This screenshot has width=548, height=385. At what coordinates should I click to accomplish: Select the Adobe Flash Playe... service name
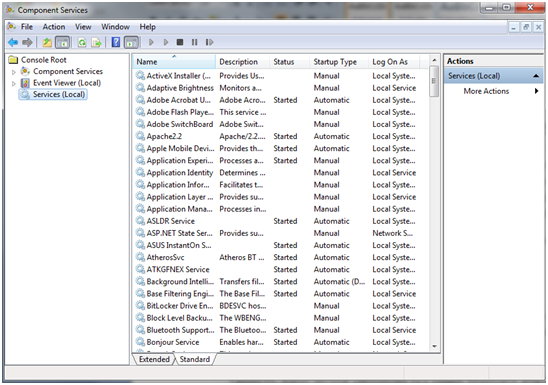[x=180, y=112]
